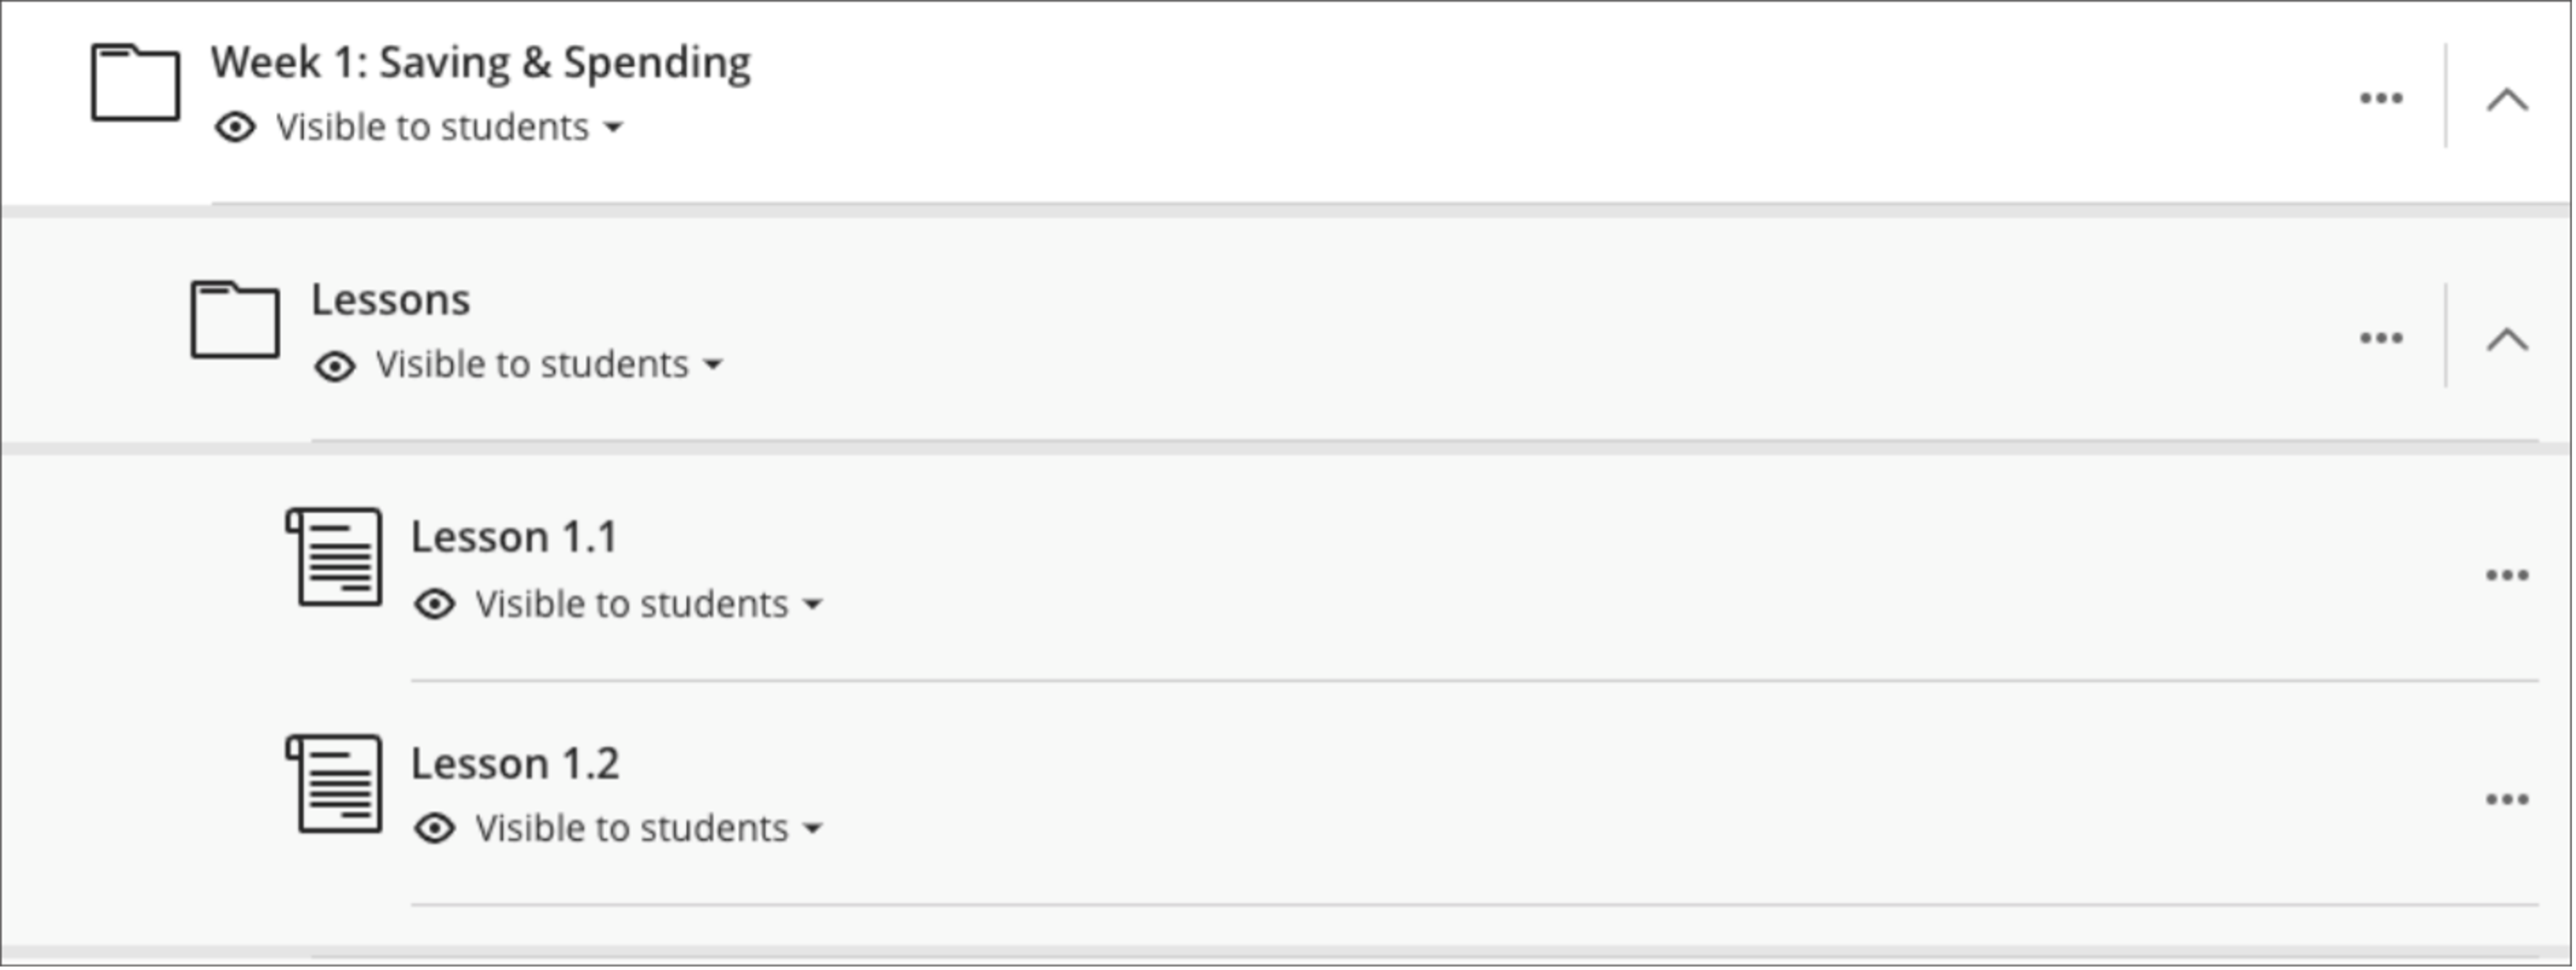Open the ellipsis menu for Week 1
Screen dimensions: 2576x970
click(x=2381, y=99)
